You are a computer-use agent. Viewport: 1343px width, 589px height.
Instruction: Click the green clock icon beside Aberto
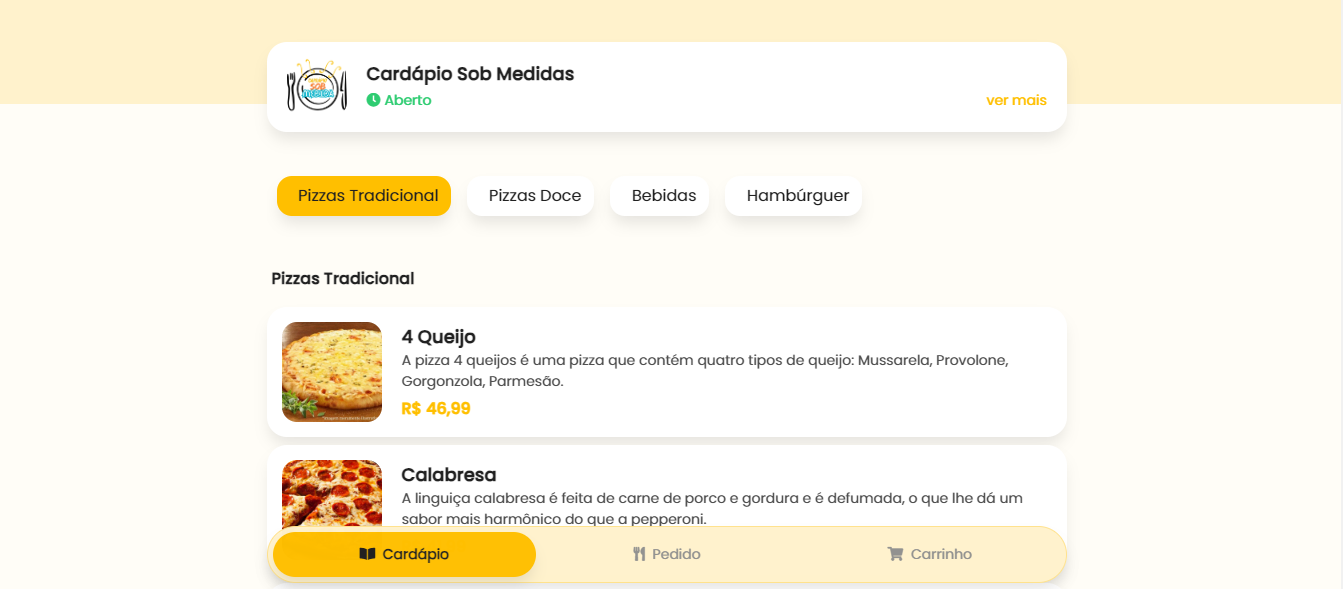[x=373, y=100]
